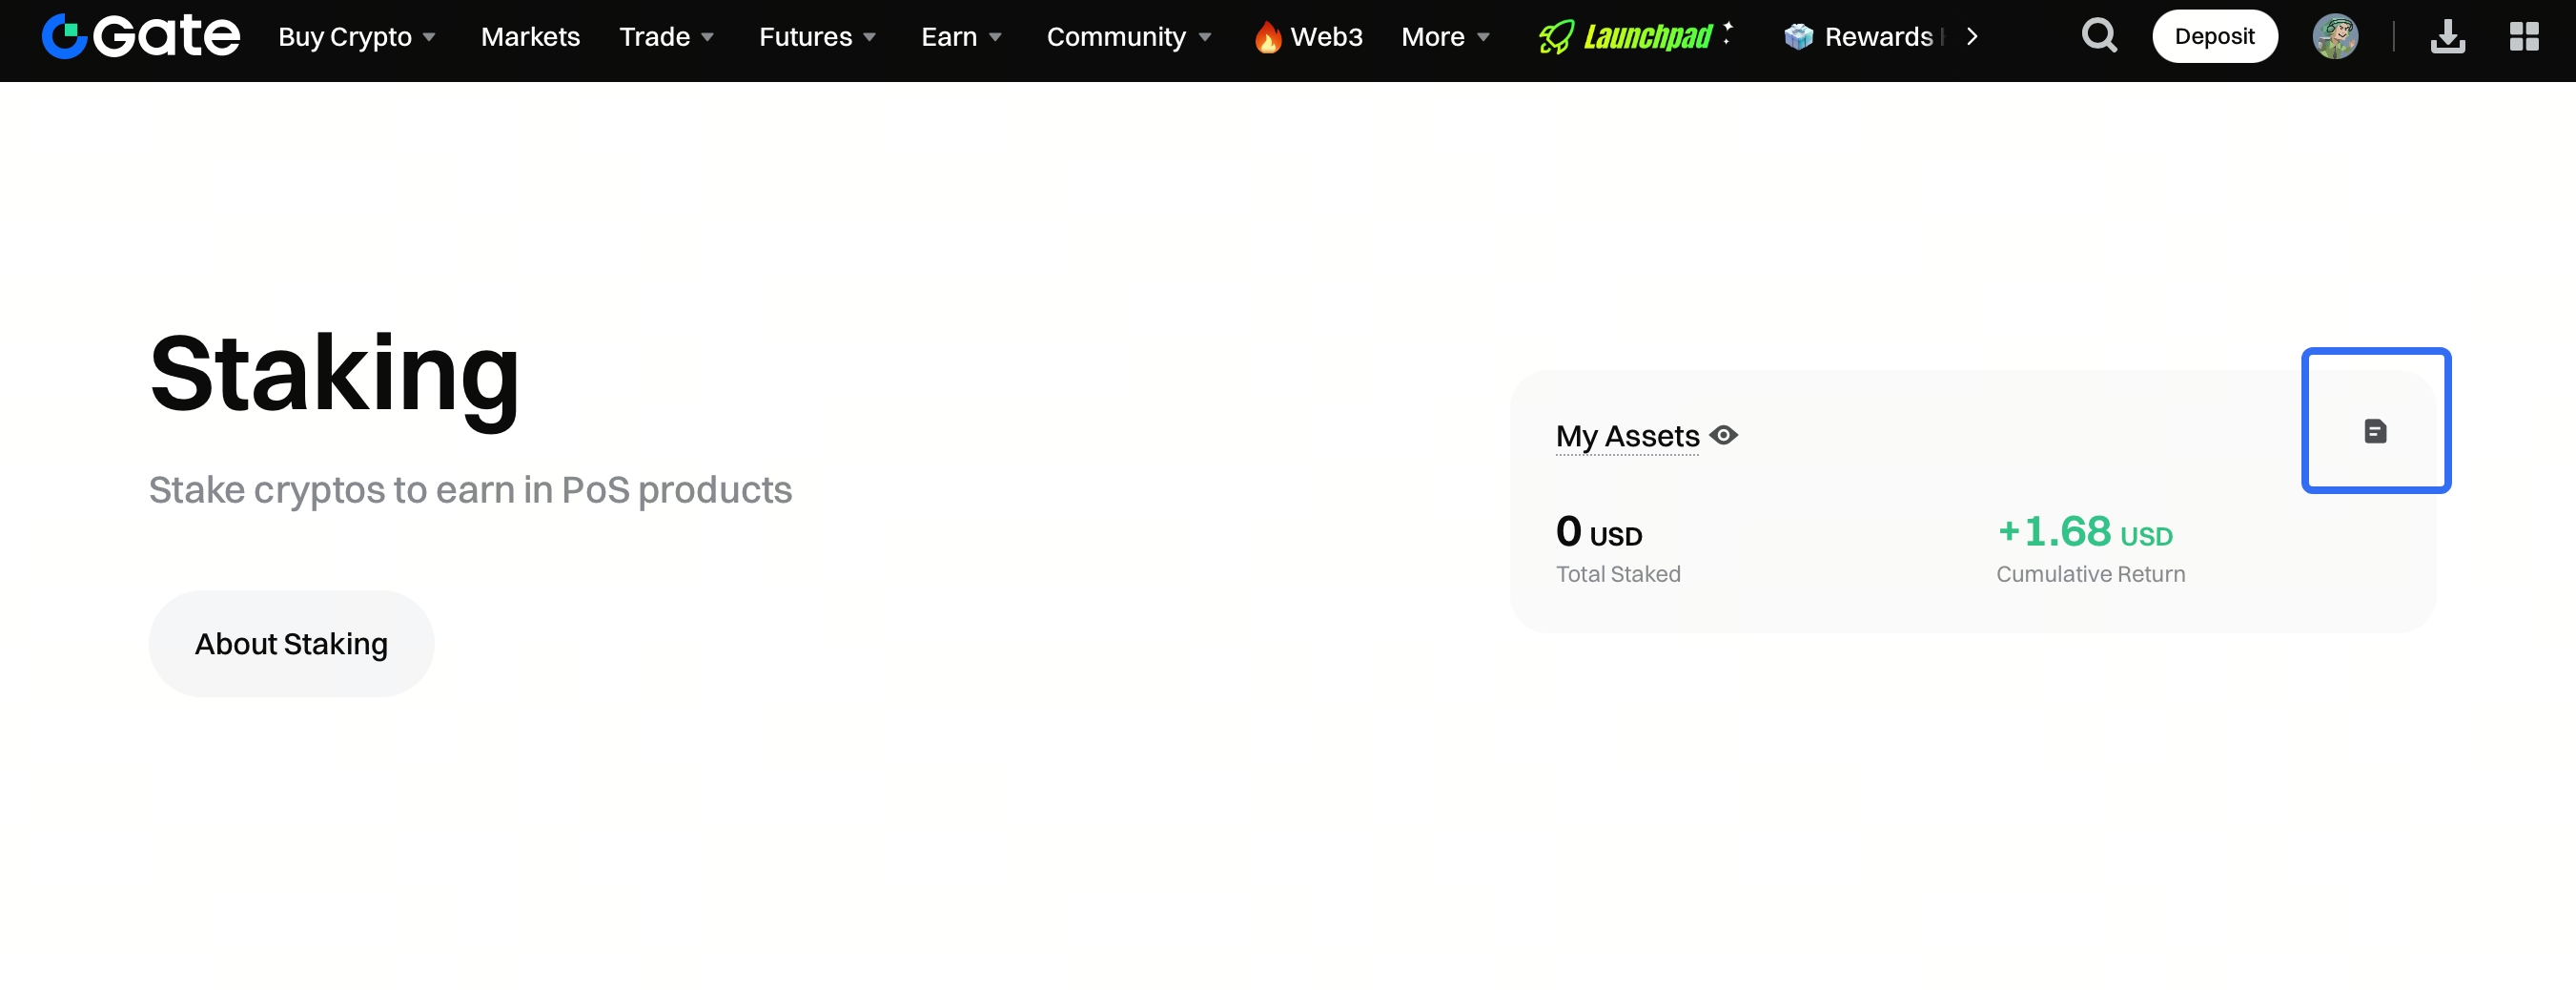2576x990 pixels.
Task: Expand the Trade dropdown menu
Action: pos(666,37)
